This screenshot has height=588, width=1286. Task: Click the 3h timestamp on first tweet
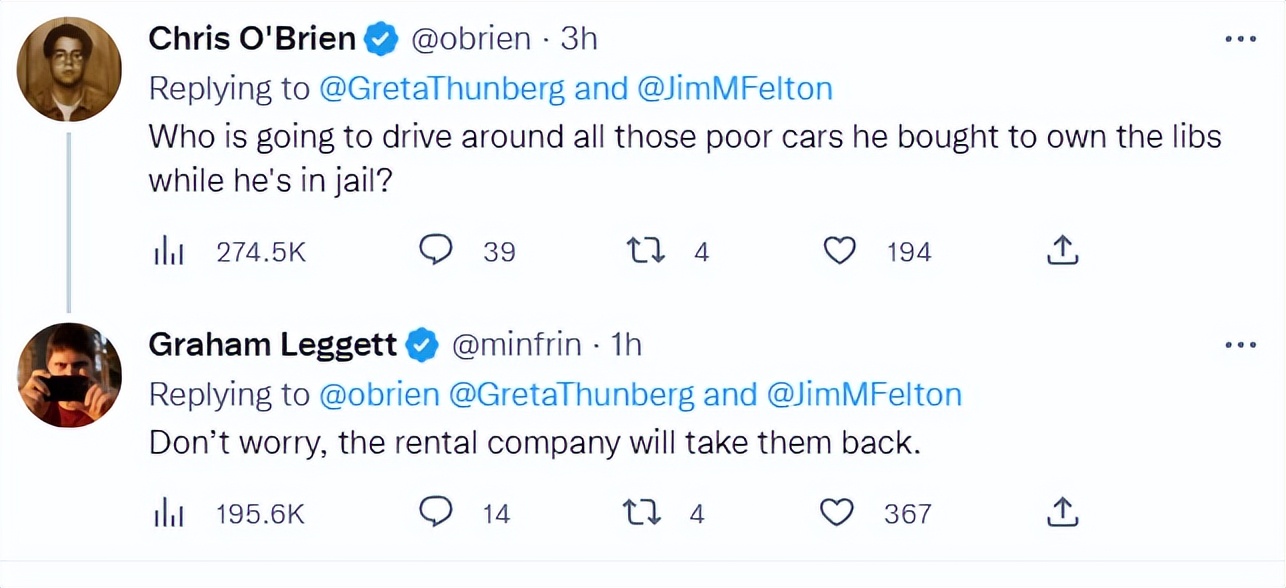(579, 39)
